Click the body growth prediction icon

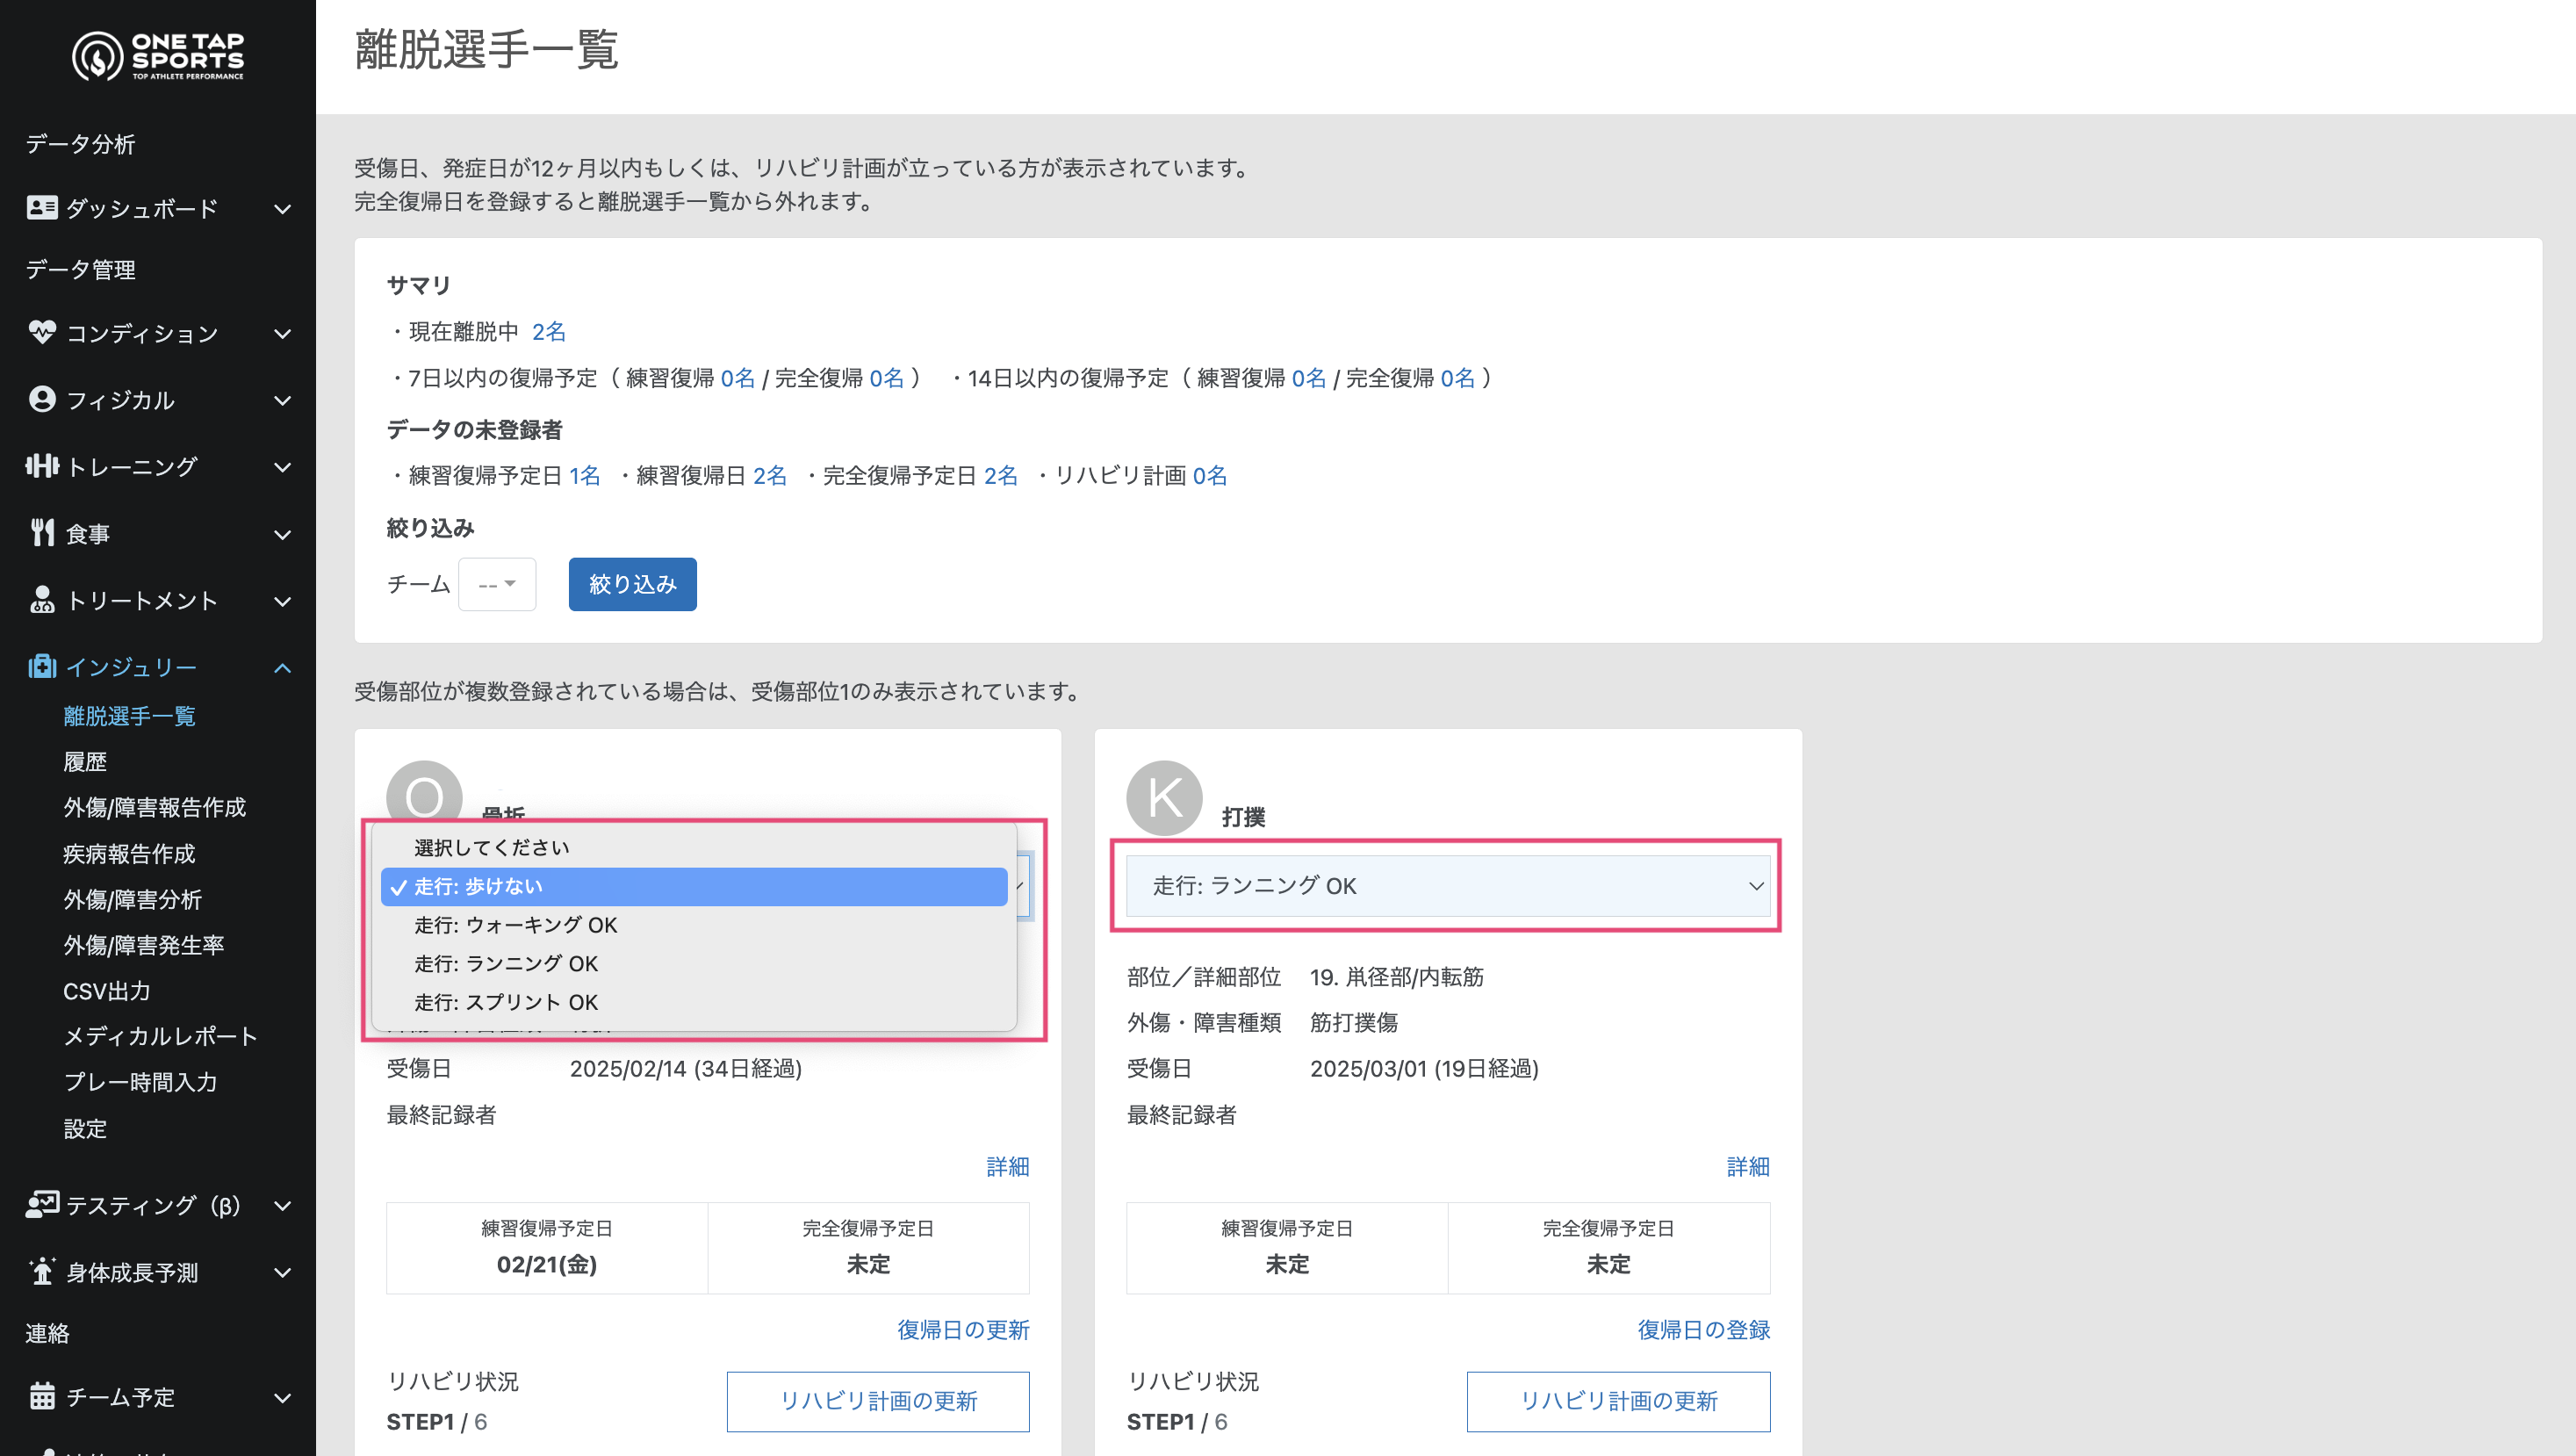pyautogui.click(x=41, y=1271)
